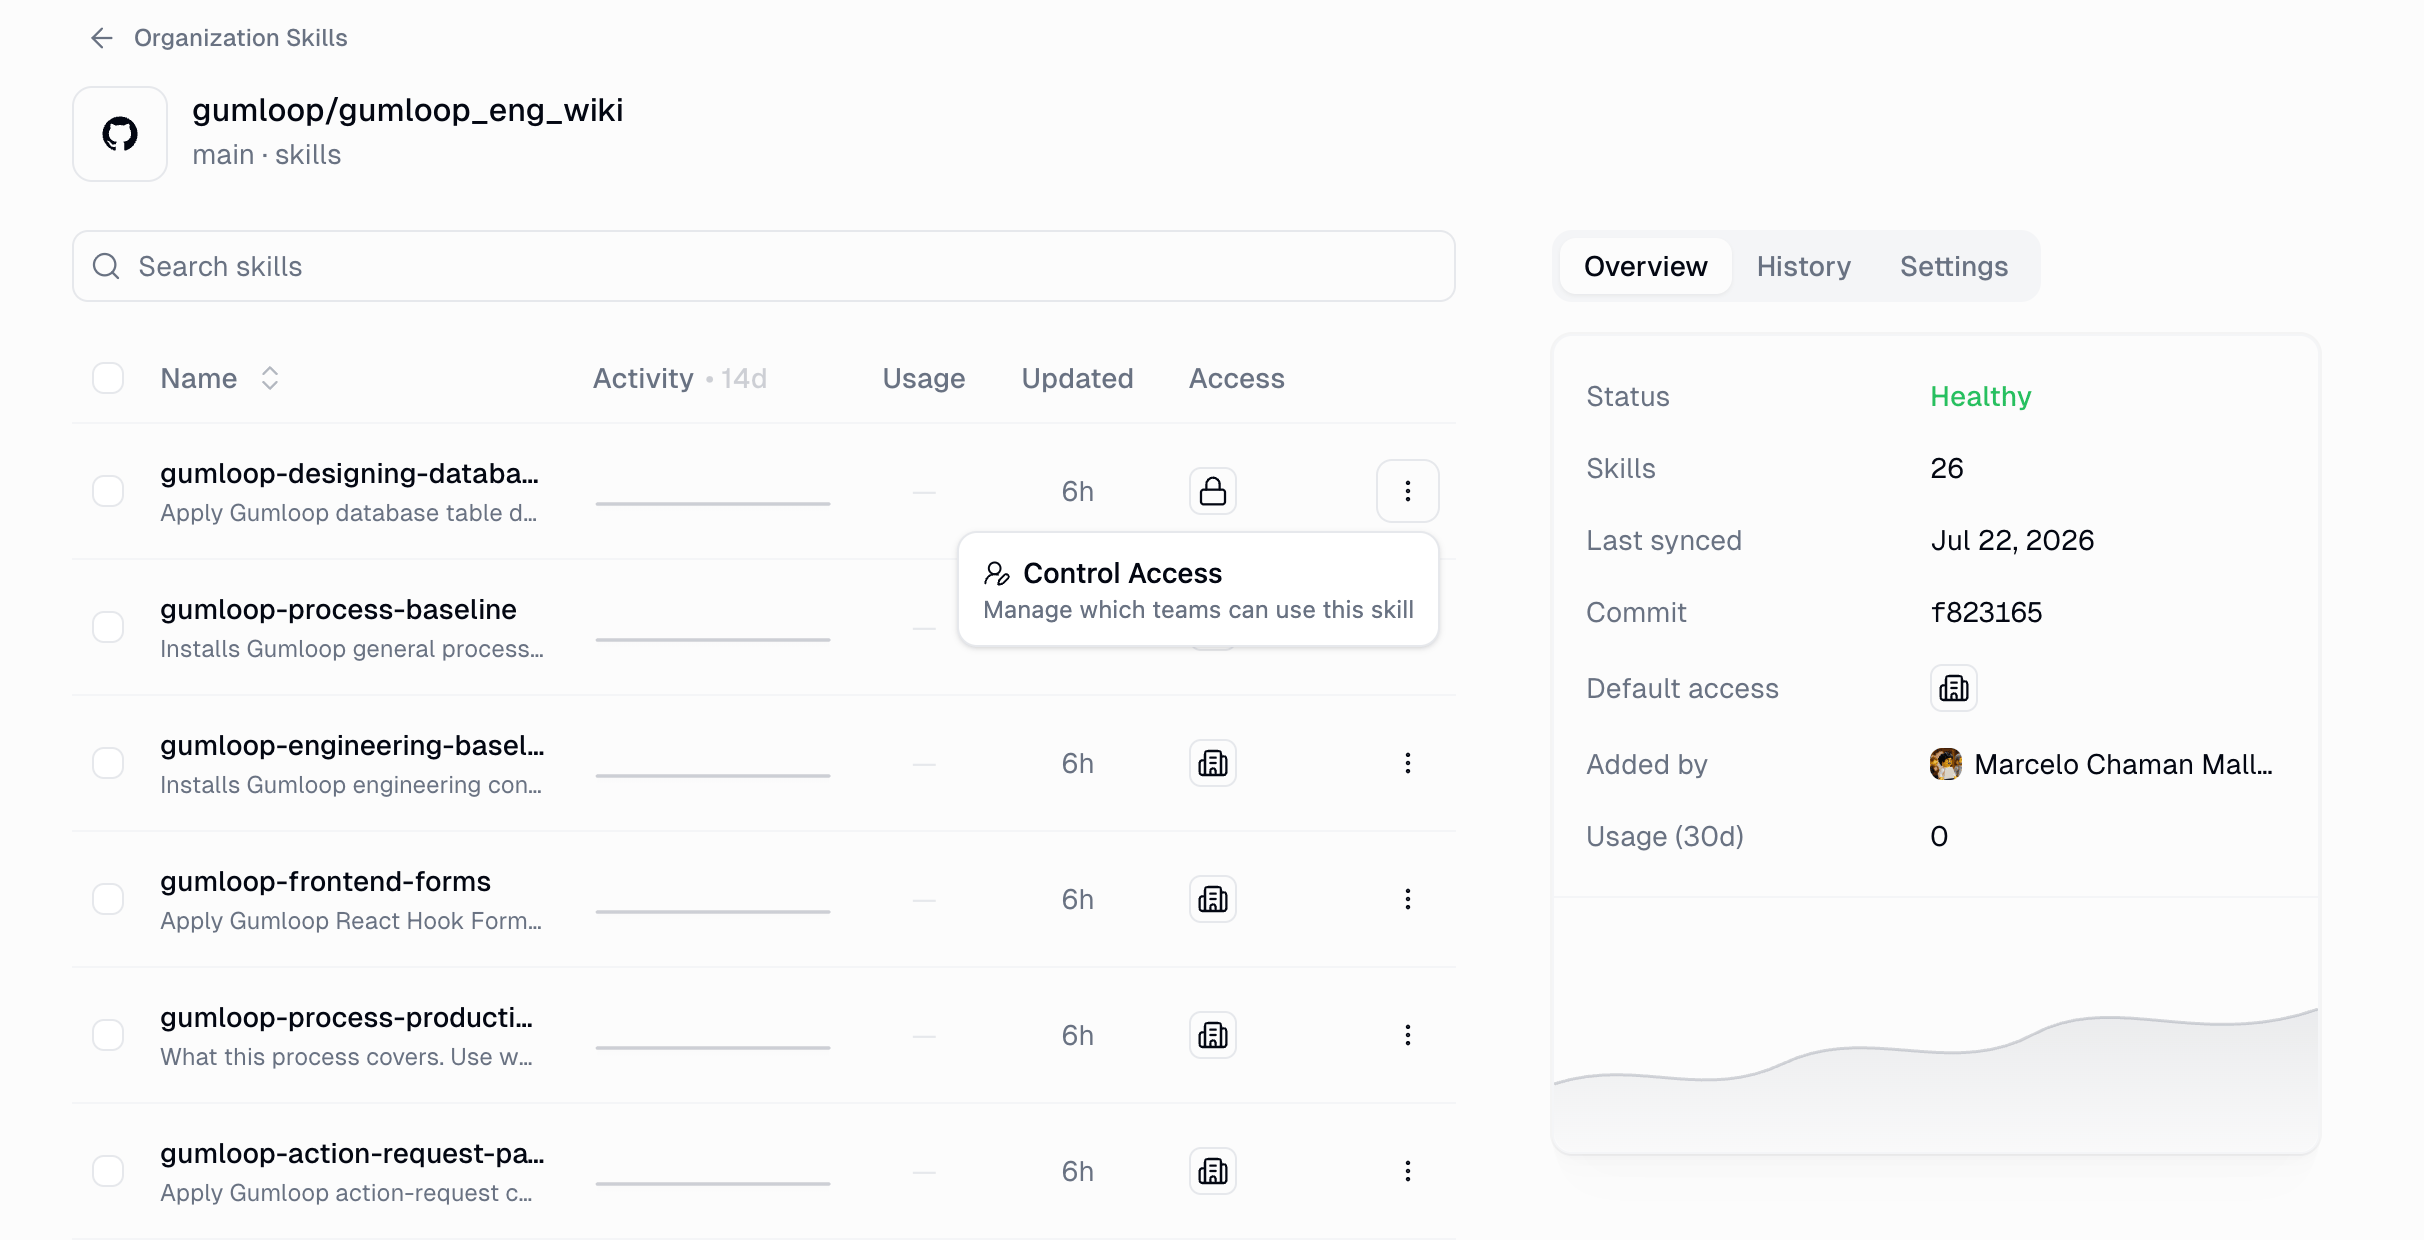Open the gumloop-action-request-pa… skill

352,1153
